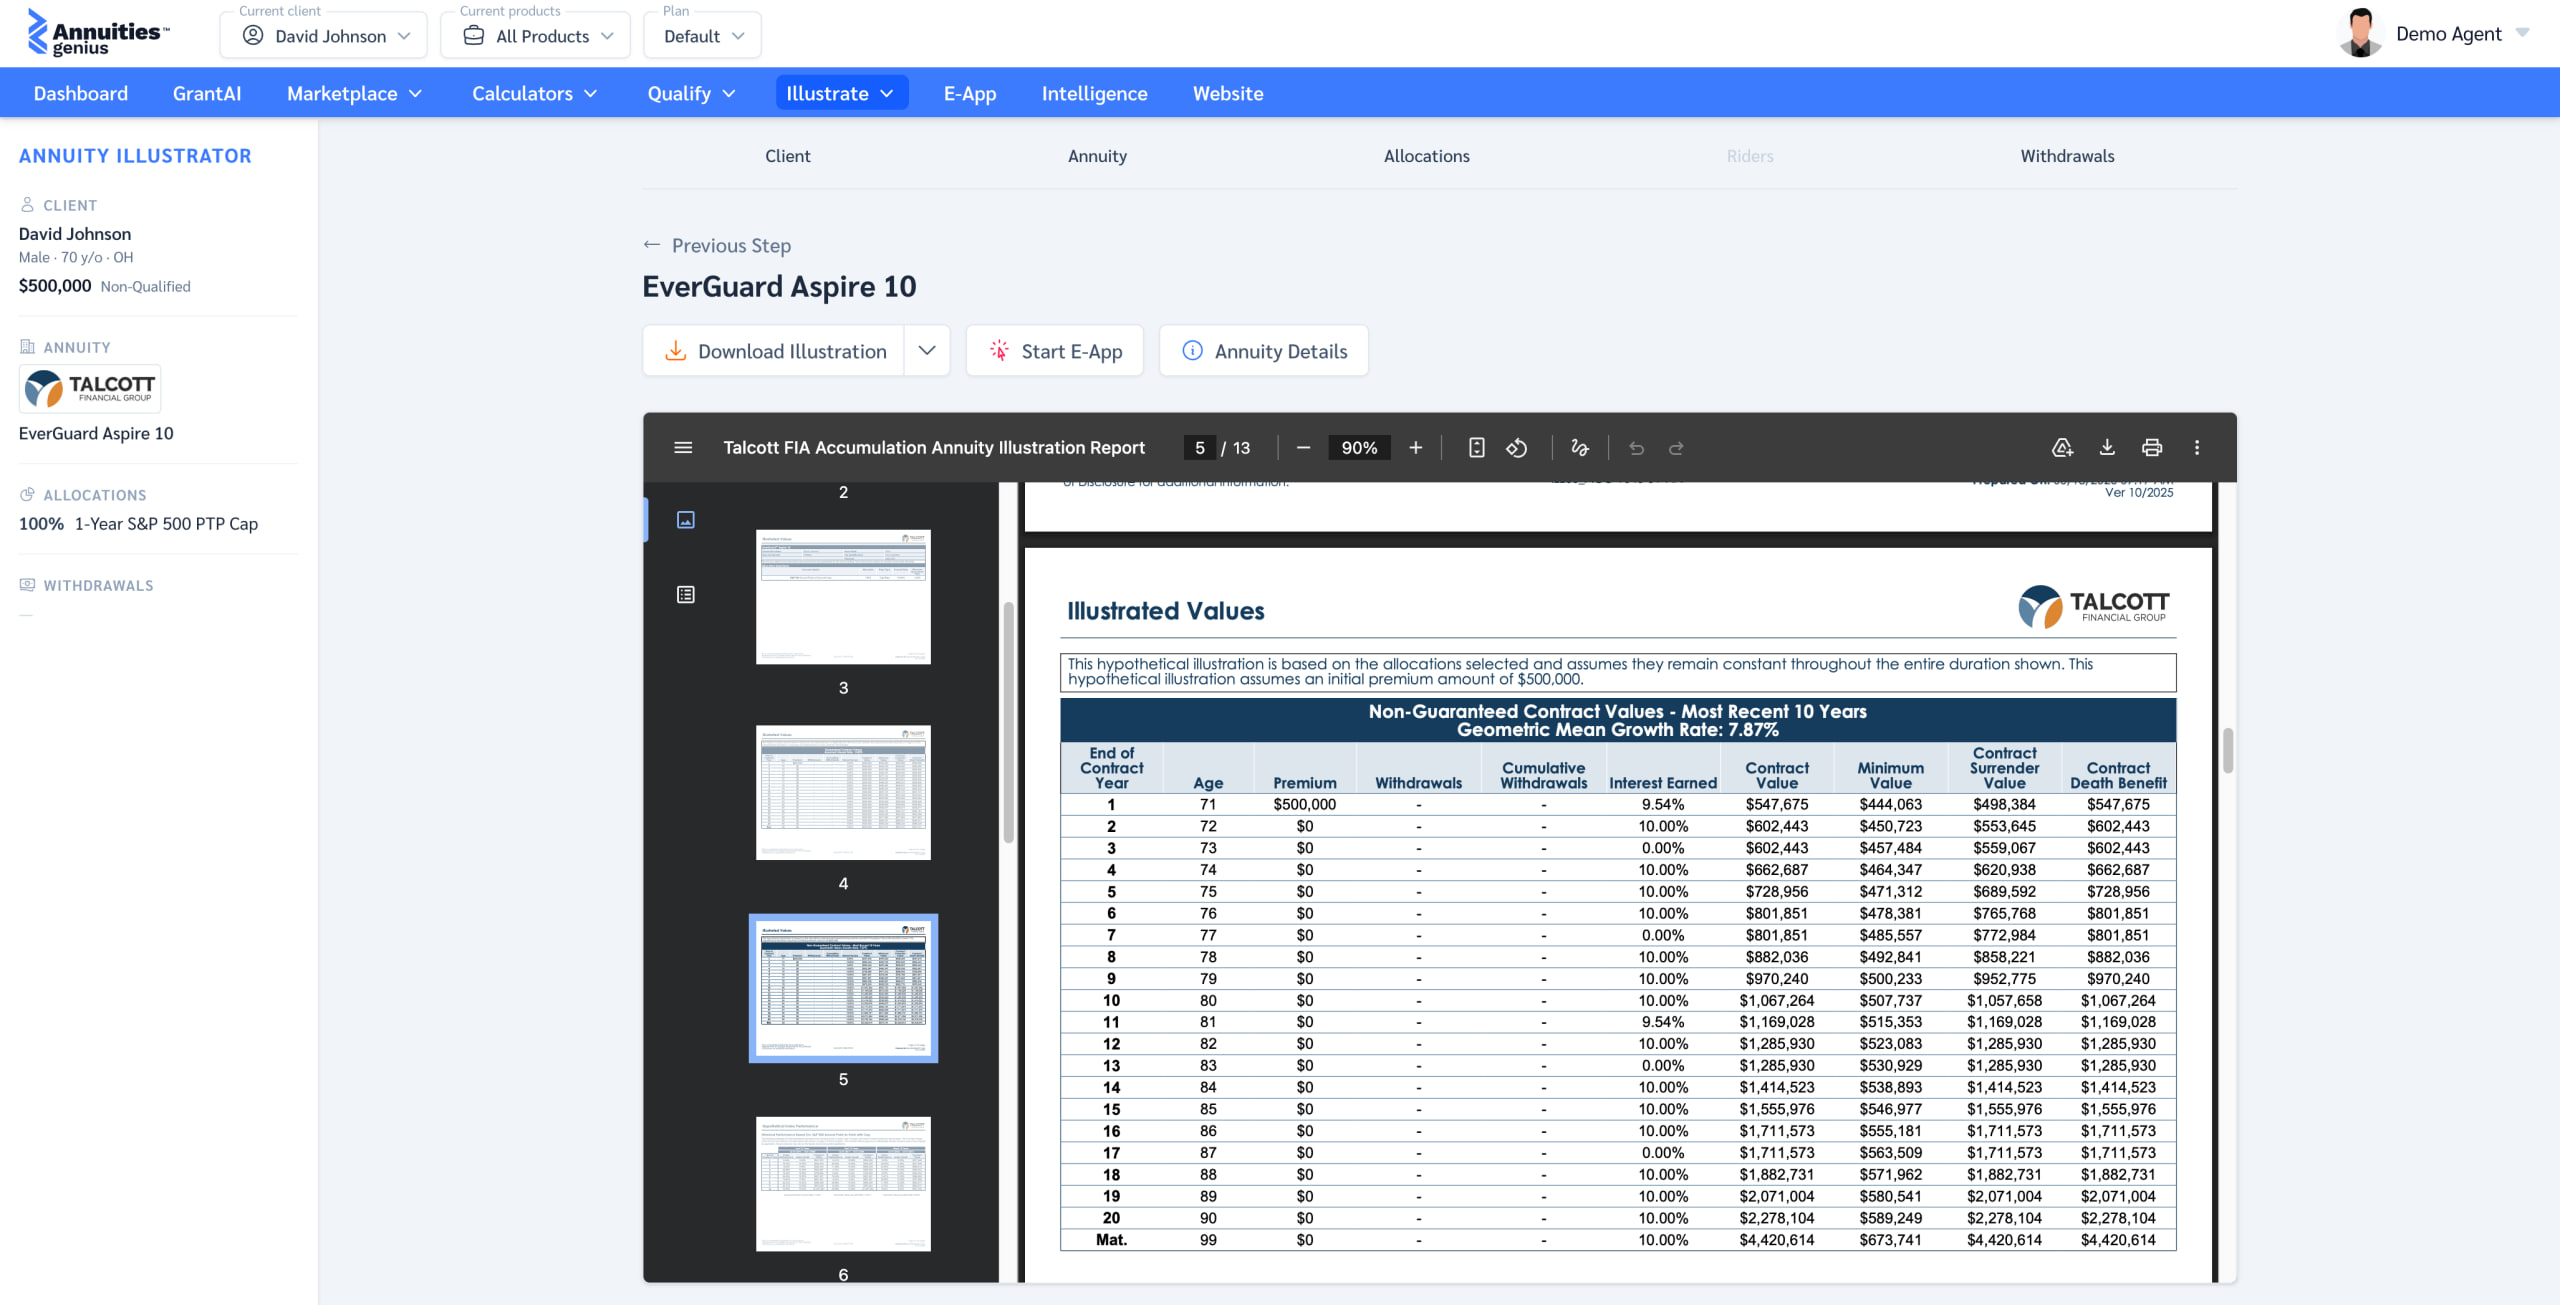Image resolution: width=2560 pixels, height=1305 pixels.
Task: Open Annuity Details
Action: (x=1264, y=351)
